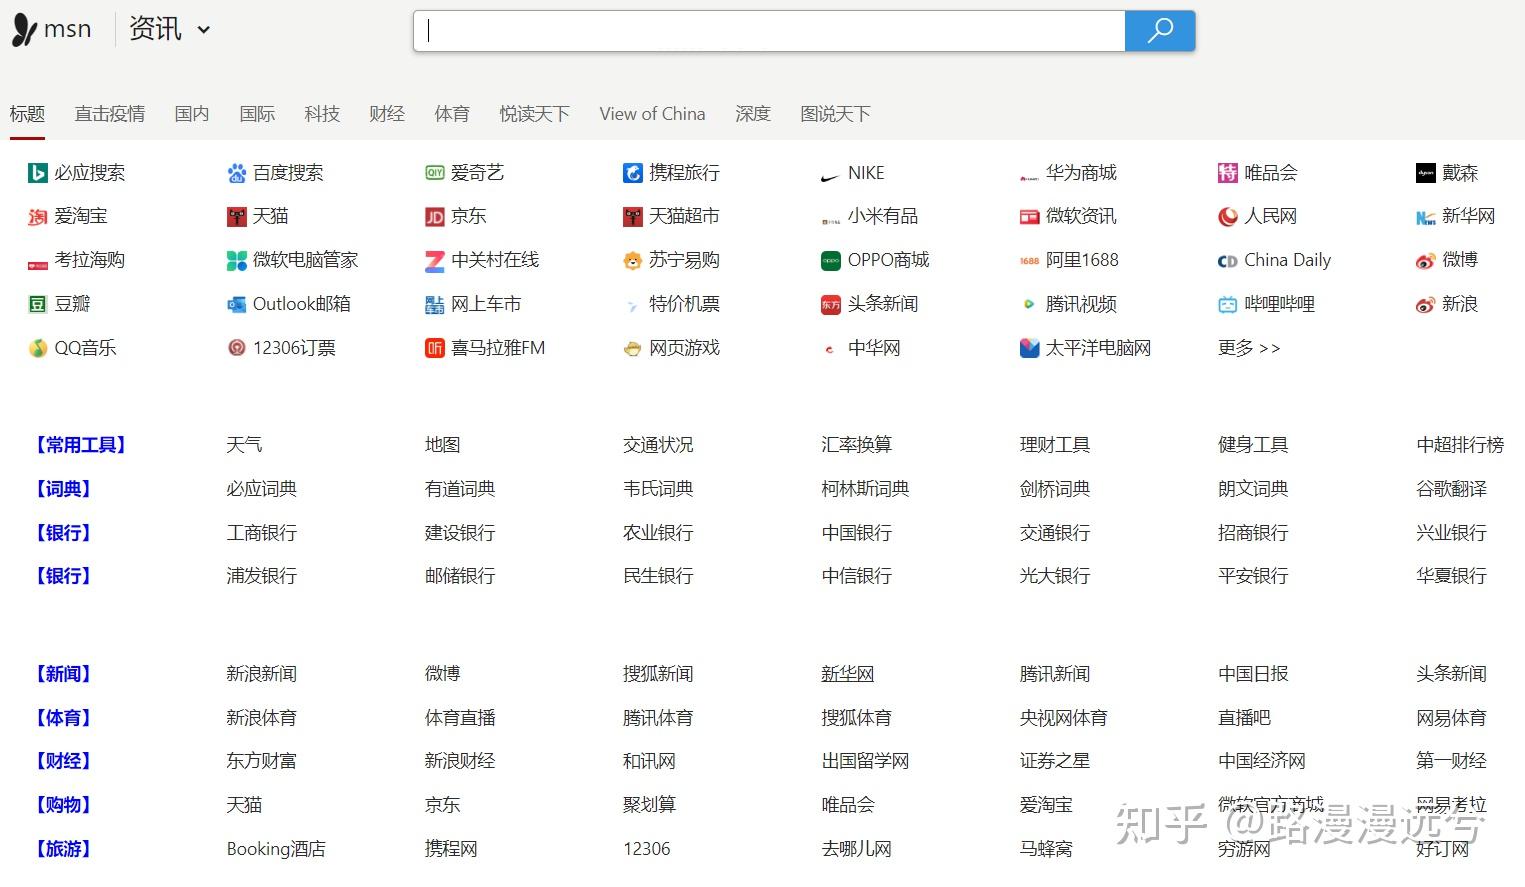The height and width of the screenshot is (887, 1525).
Task: Click the 微博 icon in the shortcuts grid
Action: (1425, 261)
